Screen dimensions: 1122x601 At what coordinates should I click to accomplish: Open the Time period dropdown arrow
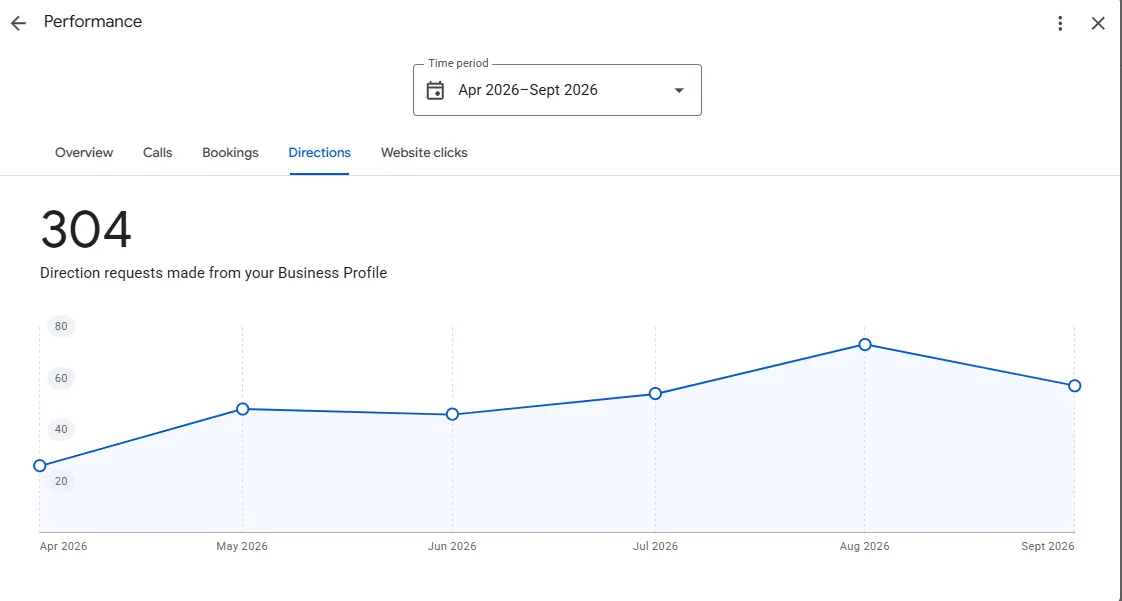pos(679,90)
